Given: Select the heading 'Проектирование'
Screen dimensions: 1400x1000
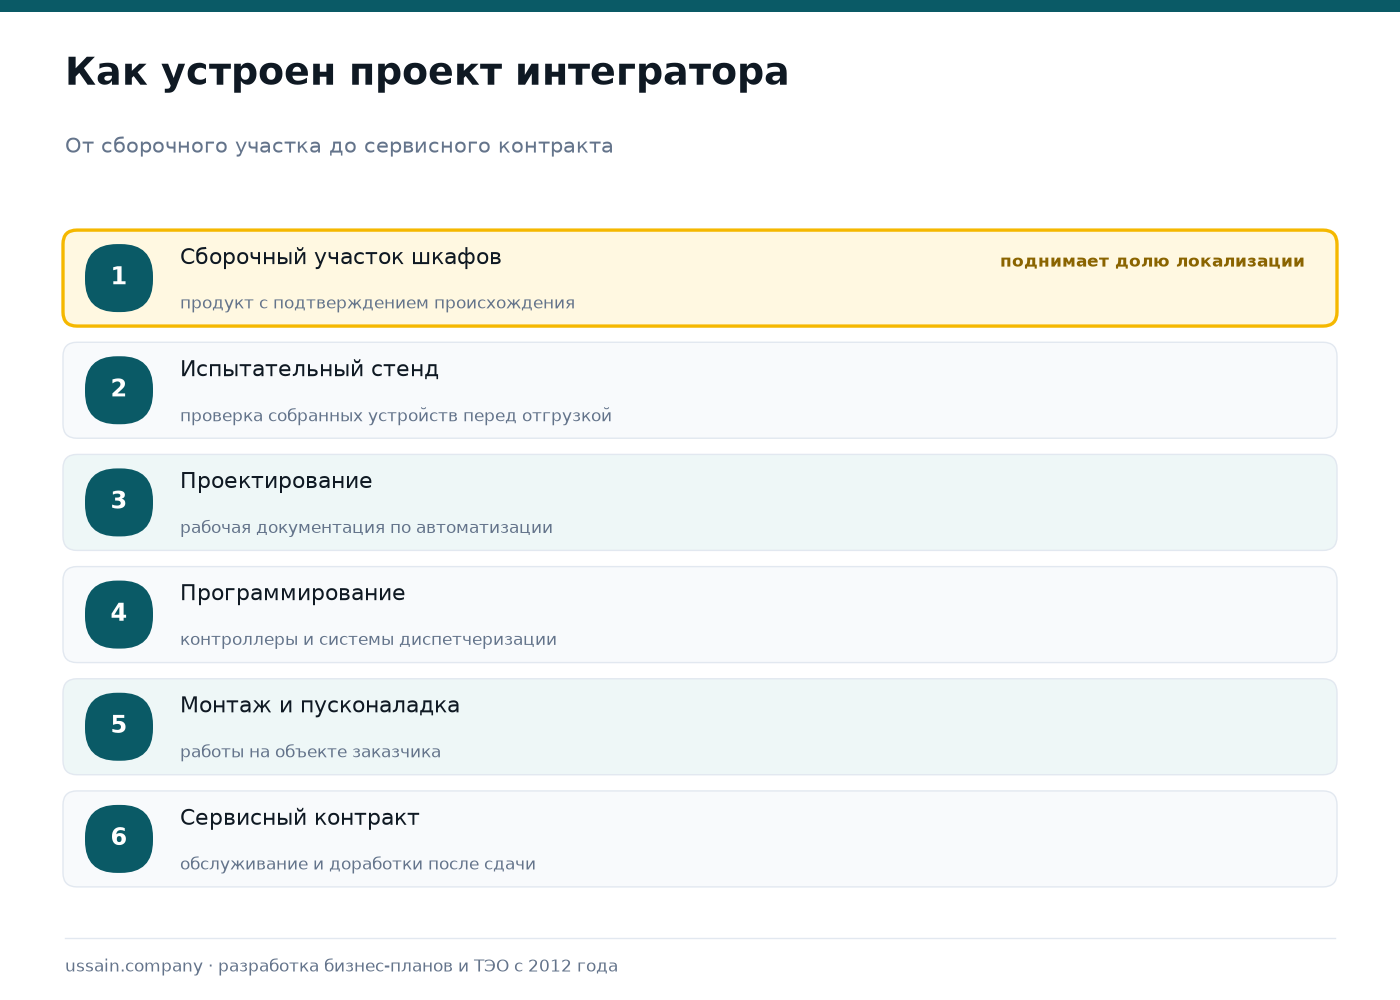Looking at the screenshot, I should [276, 481].
